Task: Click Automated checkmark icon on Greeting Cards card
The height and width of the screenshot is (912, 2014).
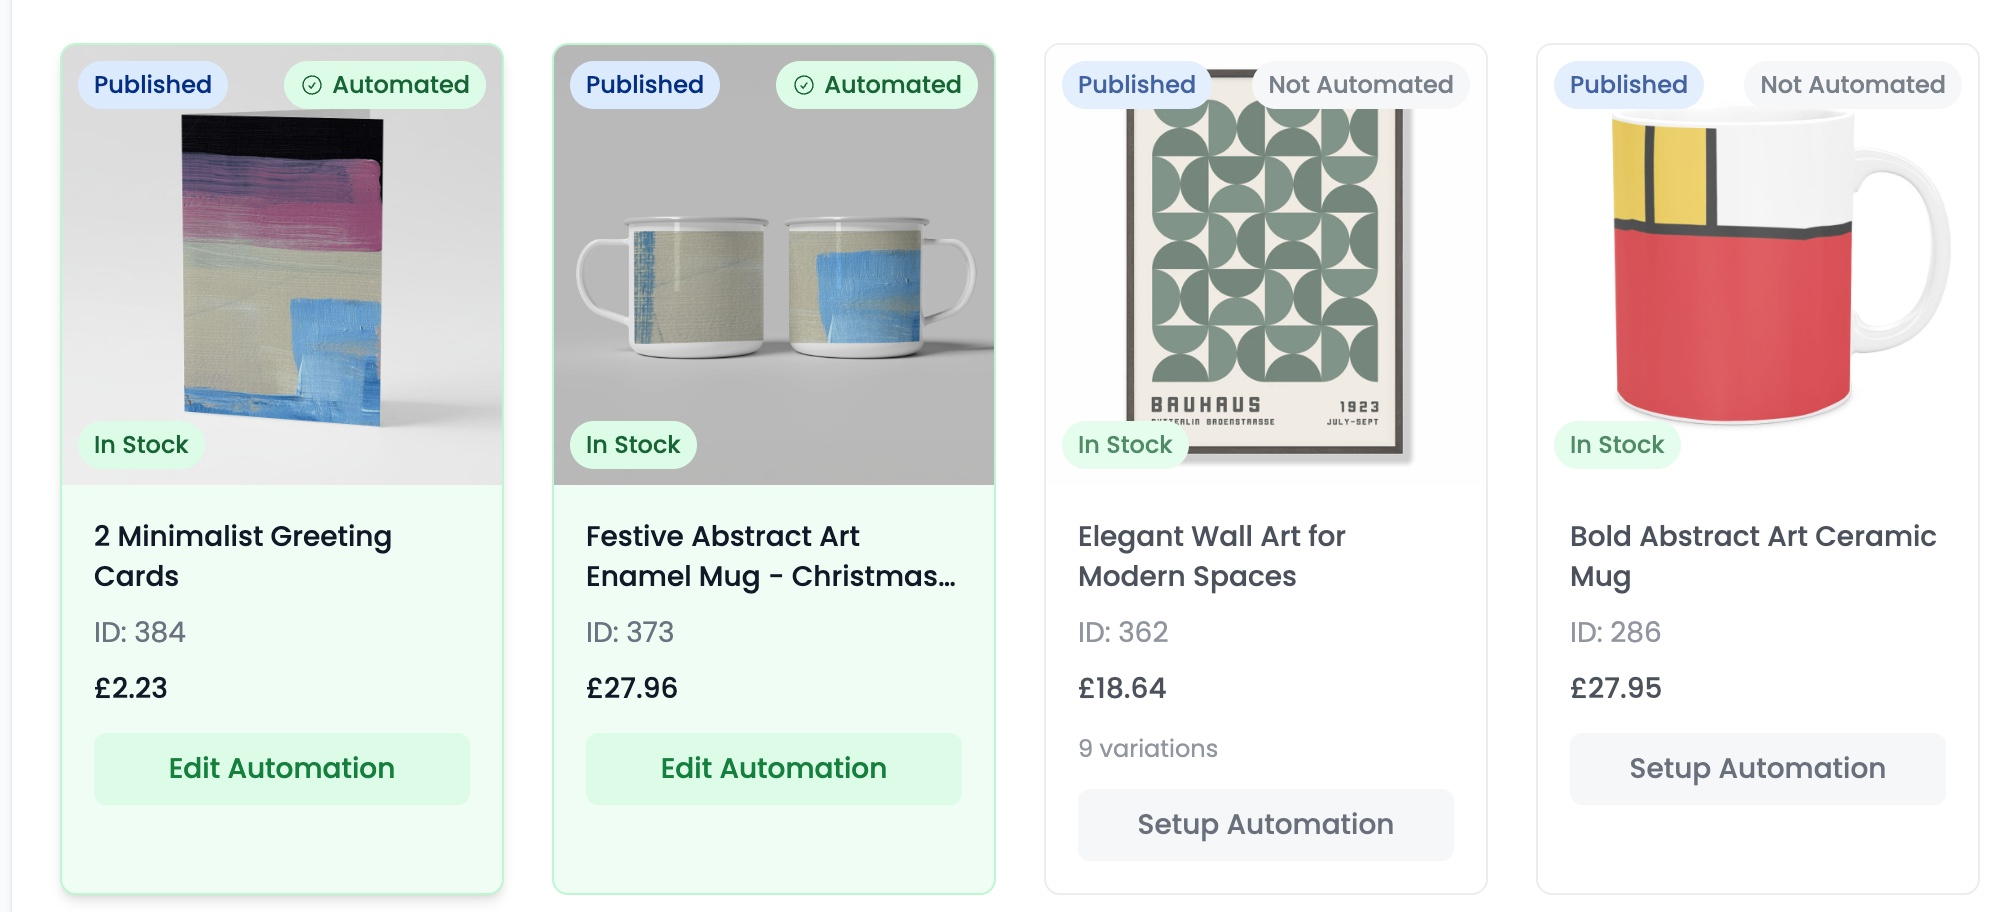Action: [x=312, y=85]
